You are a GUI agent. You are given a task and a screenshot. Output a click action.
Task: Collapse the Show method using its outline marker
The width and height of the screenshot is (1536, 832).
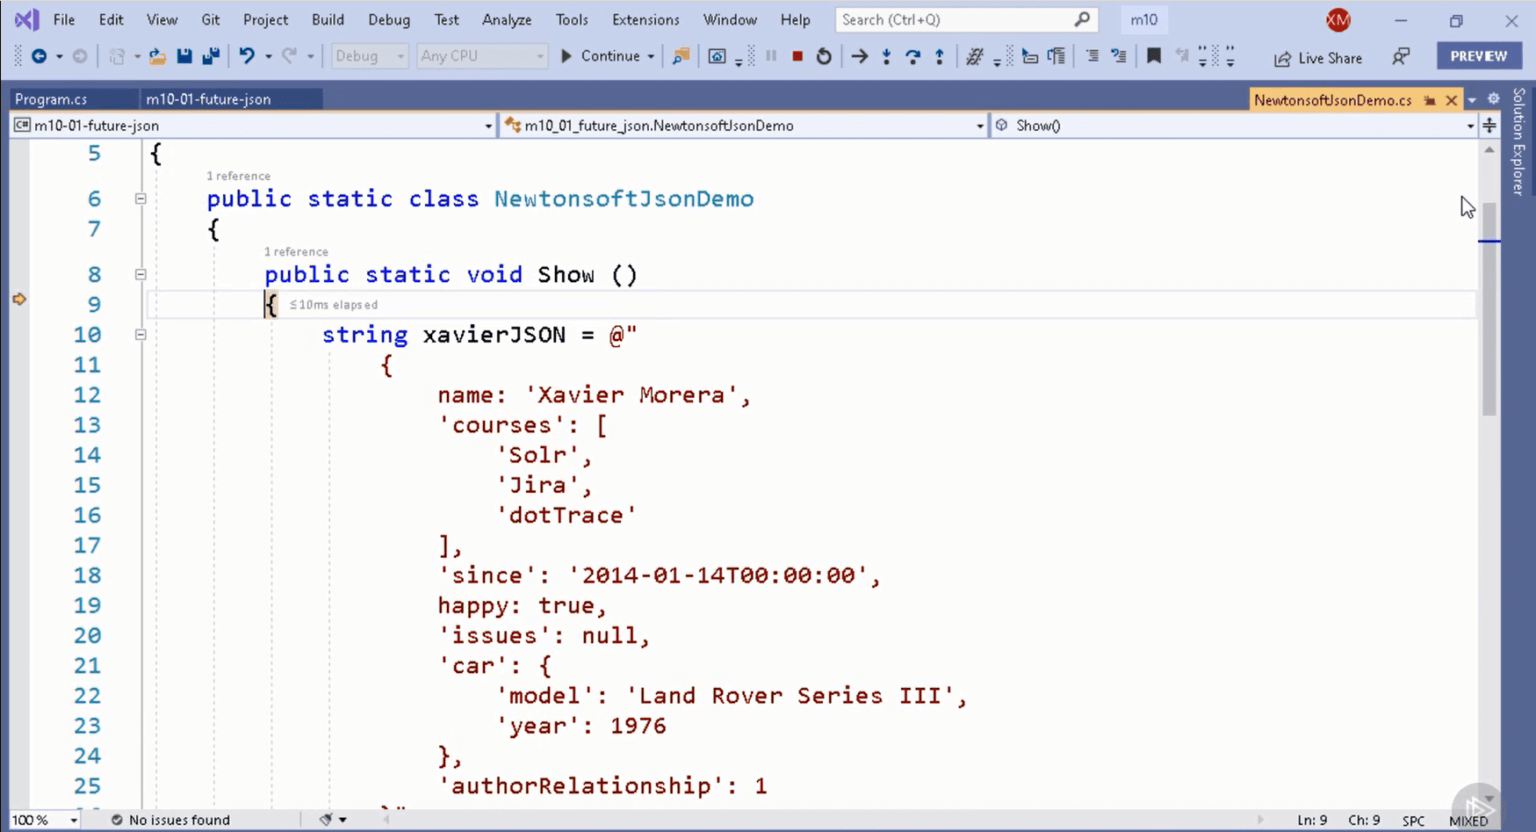coord(141,274)
